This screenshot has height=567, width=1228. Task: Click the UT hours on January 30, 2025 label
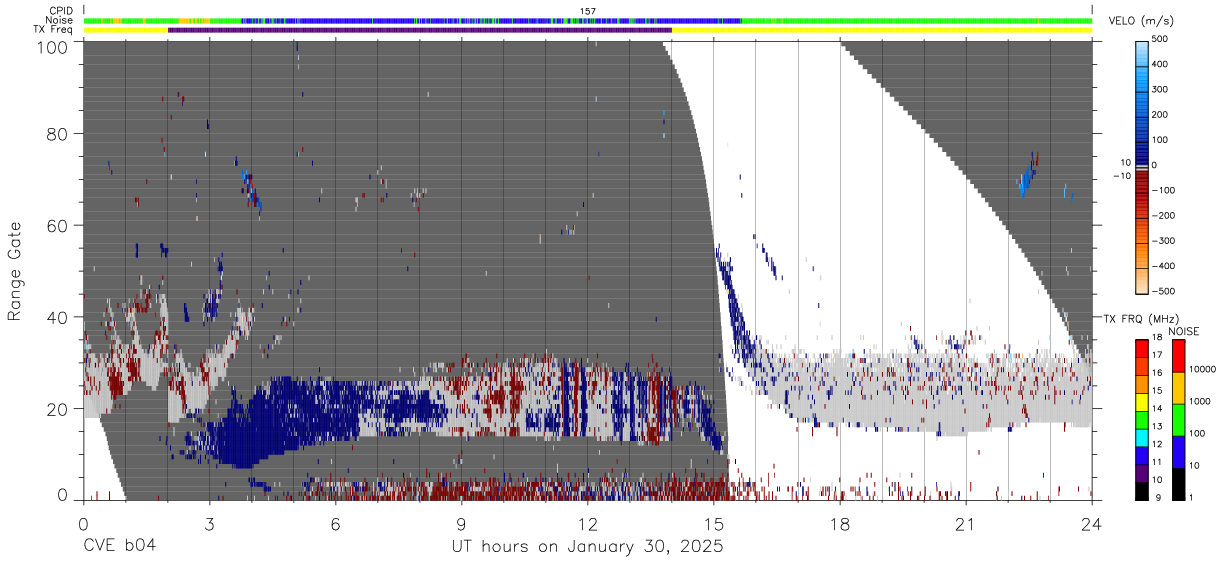coord(587,547)
